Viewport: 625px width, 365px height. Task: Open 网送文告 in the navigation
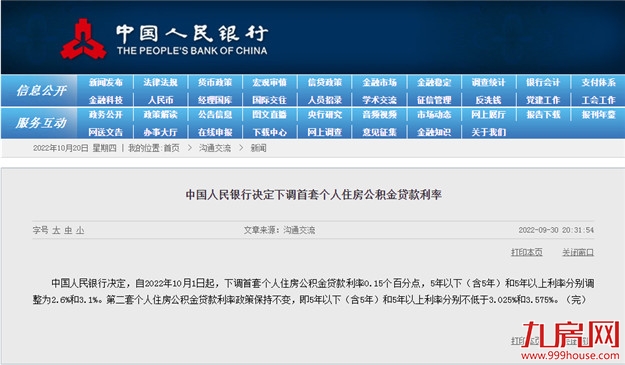click(106, 132)
